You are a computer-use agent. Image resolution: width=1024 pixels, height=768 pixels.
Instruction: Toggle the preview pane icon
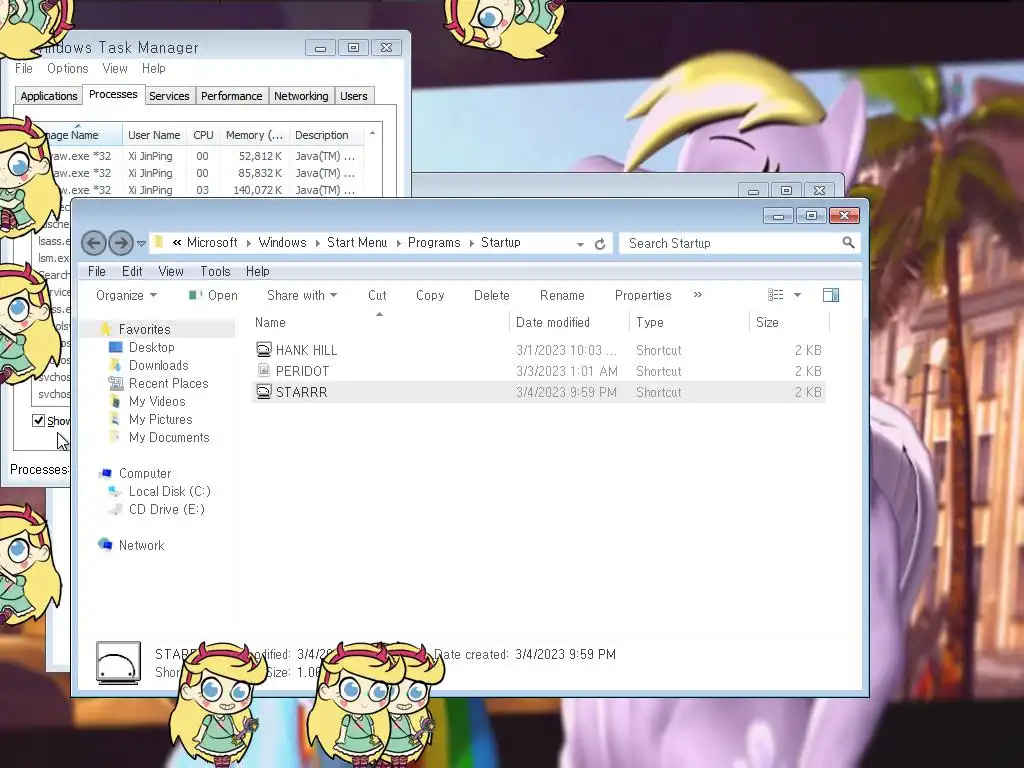point(831,295)
